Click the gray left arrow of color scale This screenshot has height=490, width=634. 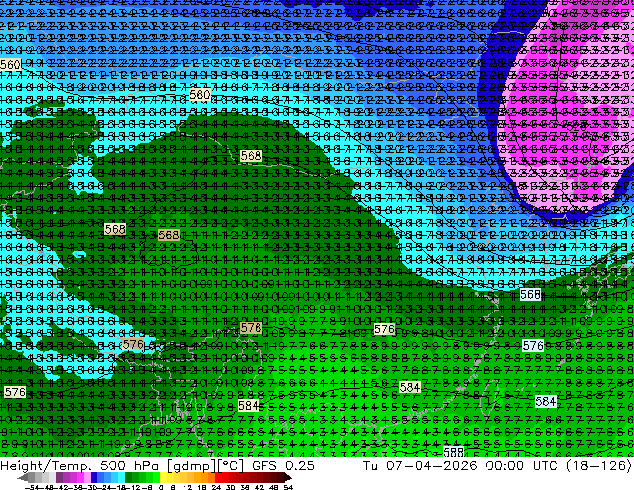click(x=23, y=477)
